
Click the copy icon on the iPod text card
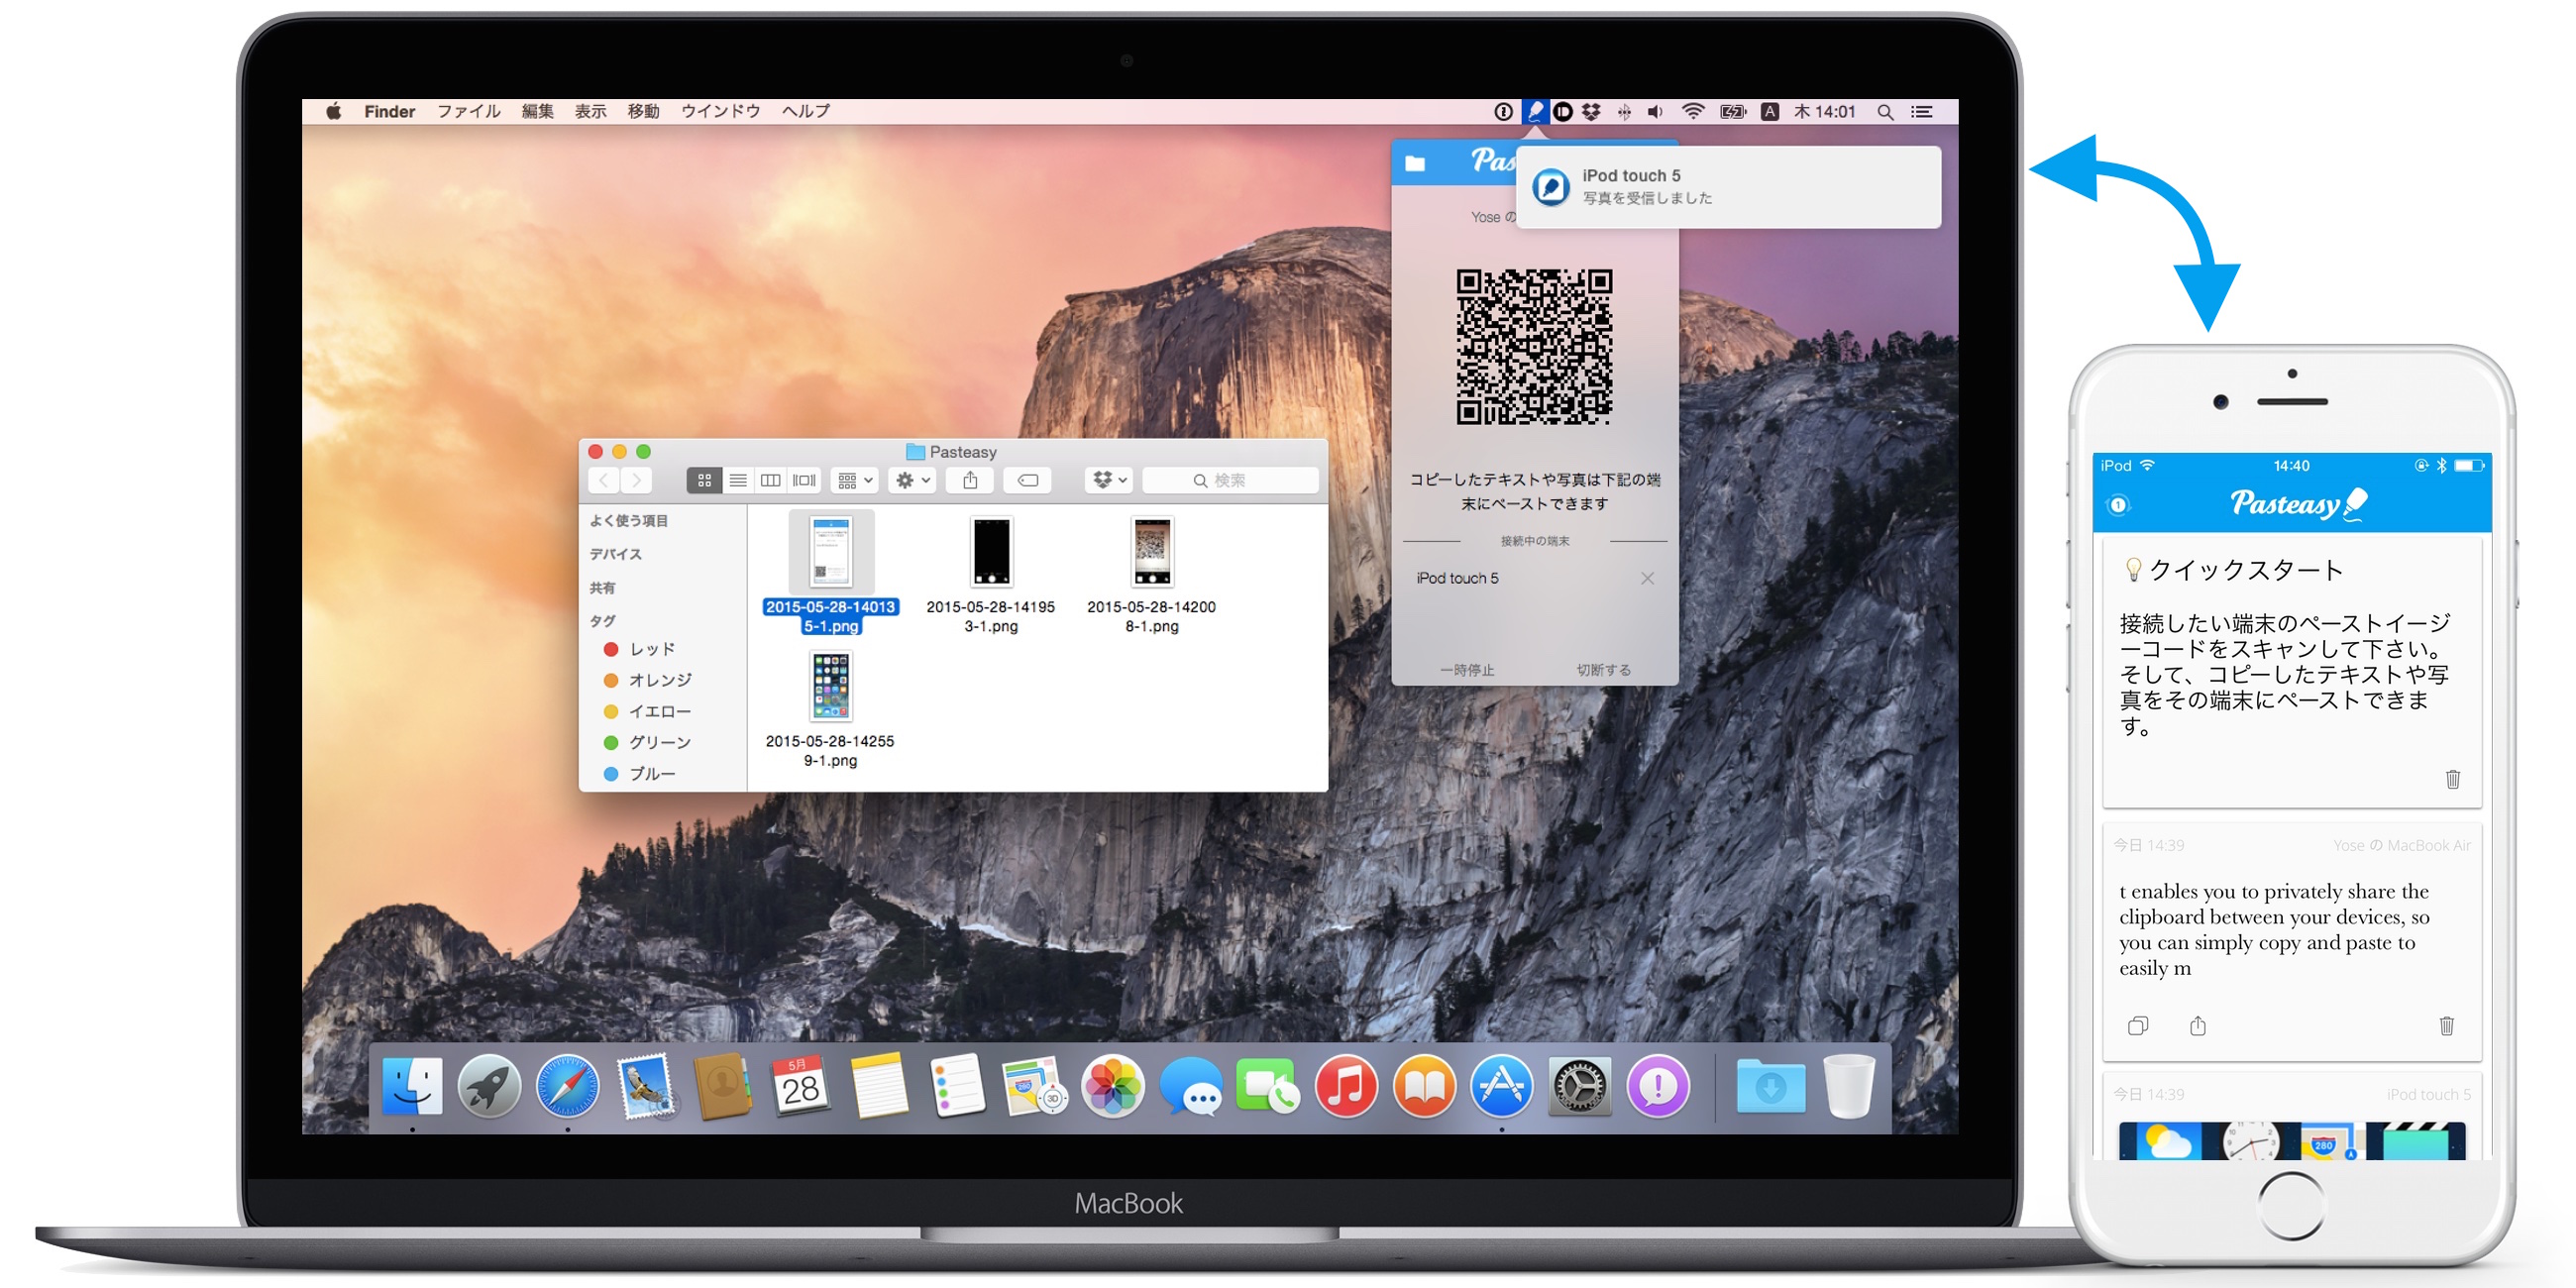2137,1025
